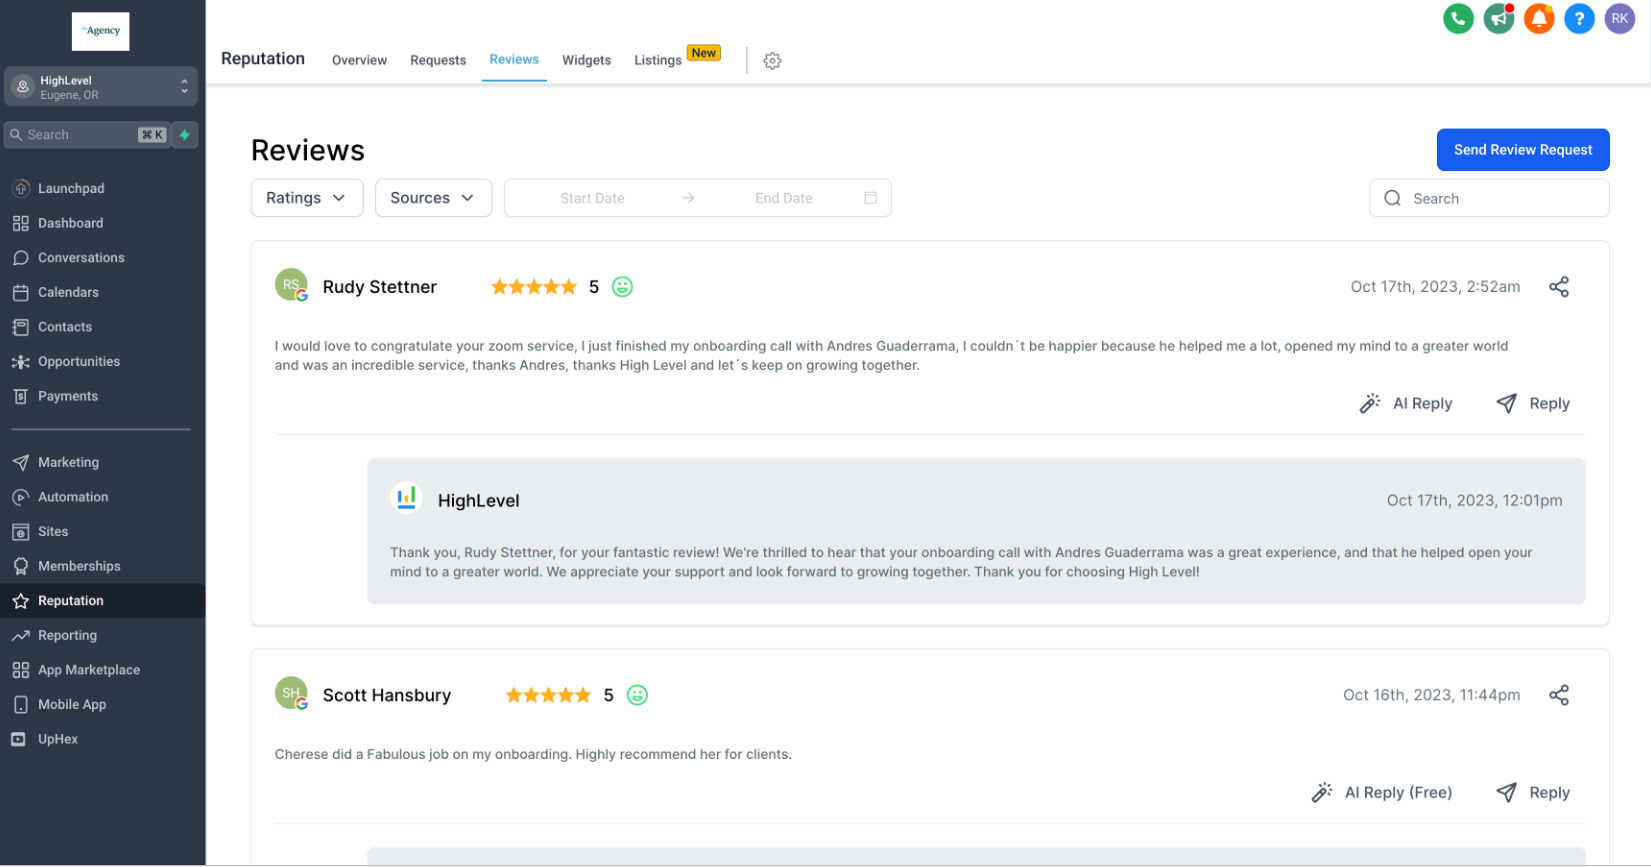The height and width of the screenshot is (867, 1651).
Task: Open the RK user profile avatar
Action: pos(1619,18)
